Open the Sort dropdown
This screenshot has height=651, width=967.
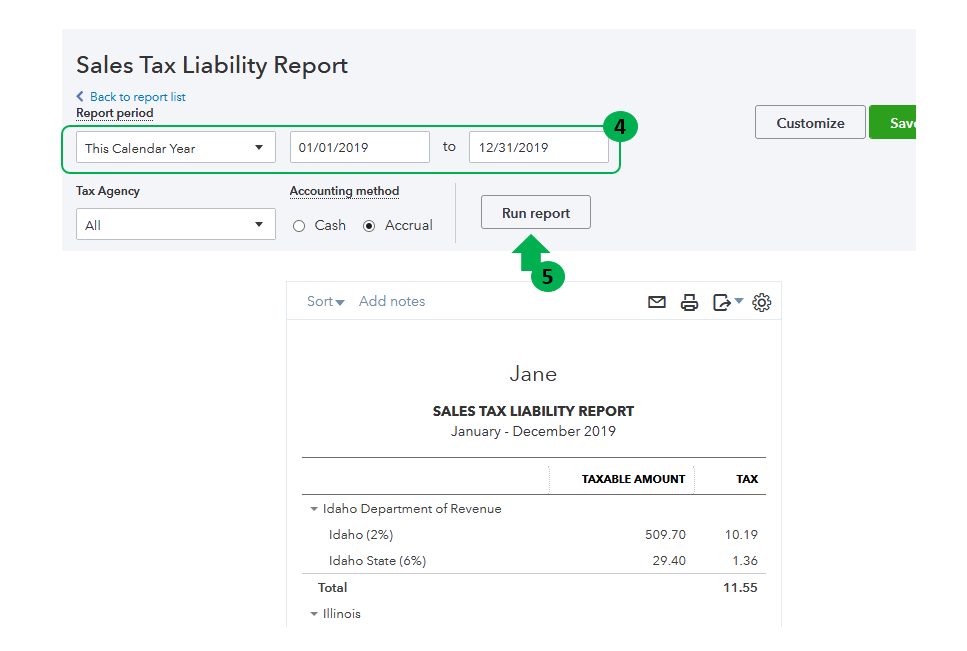[x=326, y=302]
